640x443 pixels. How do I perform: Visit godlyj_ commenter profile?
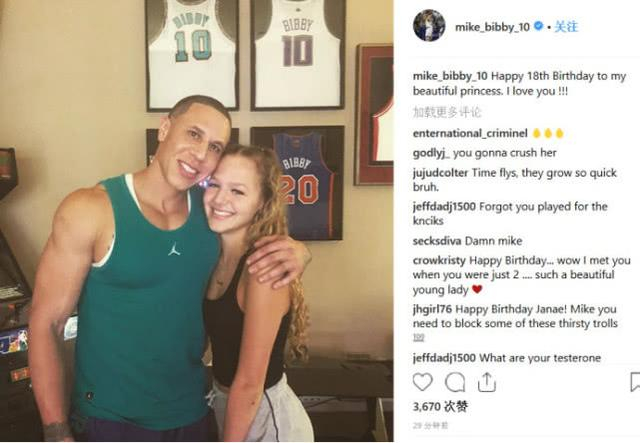point(431,153)
